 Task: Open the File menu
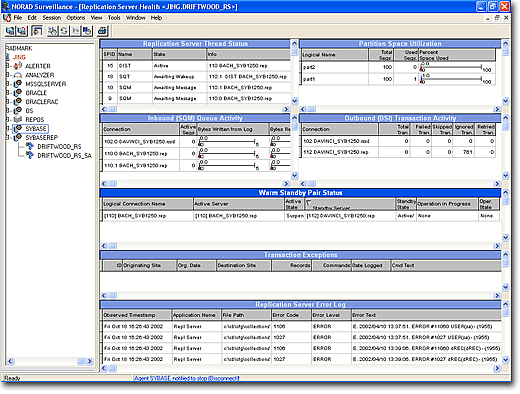pos(18,18)
